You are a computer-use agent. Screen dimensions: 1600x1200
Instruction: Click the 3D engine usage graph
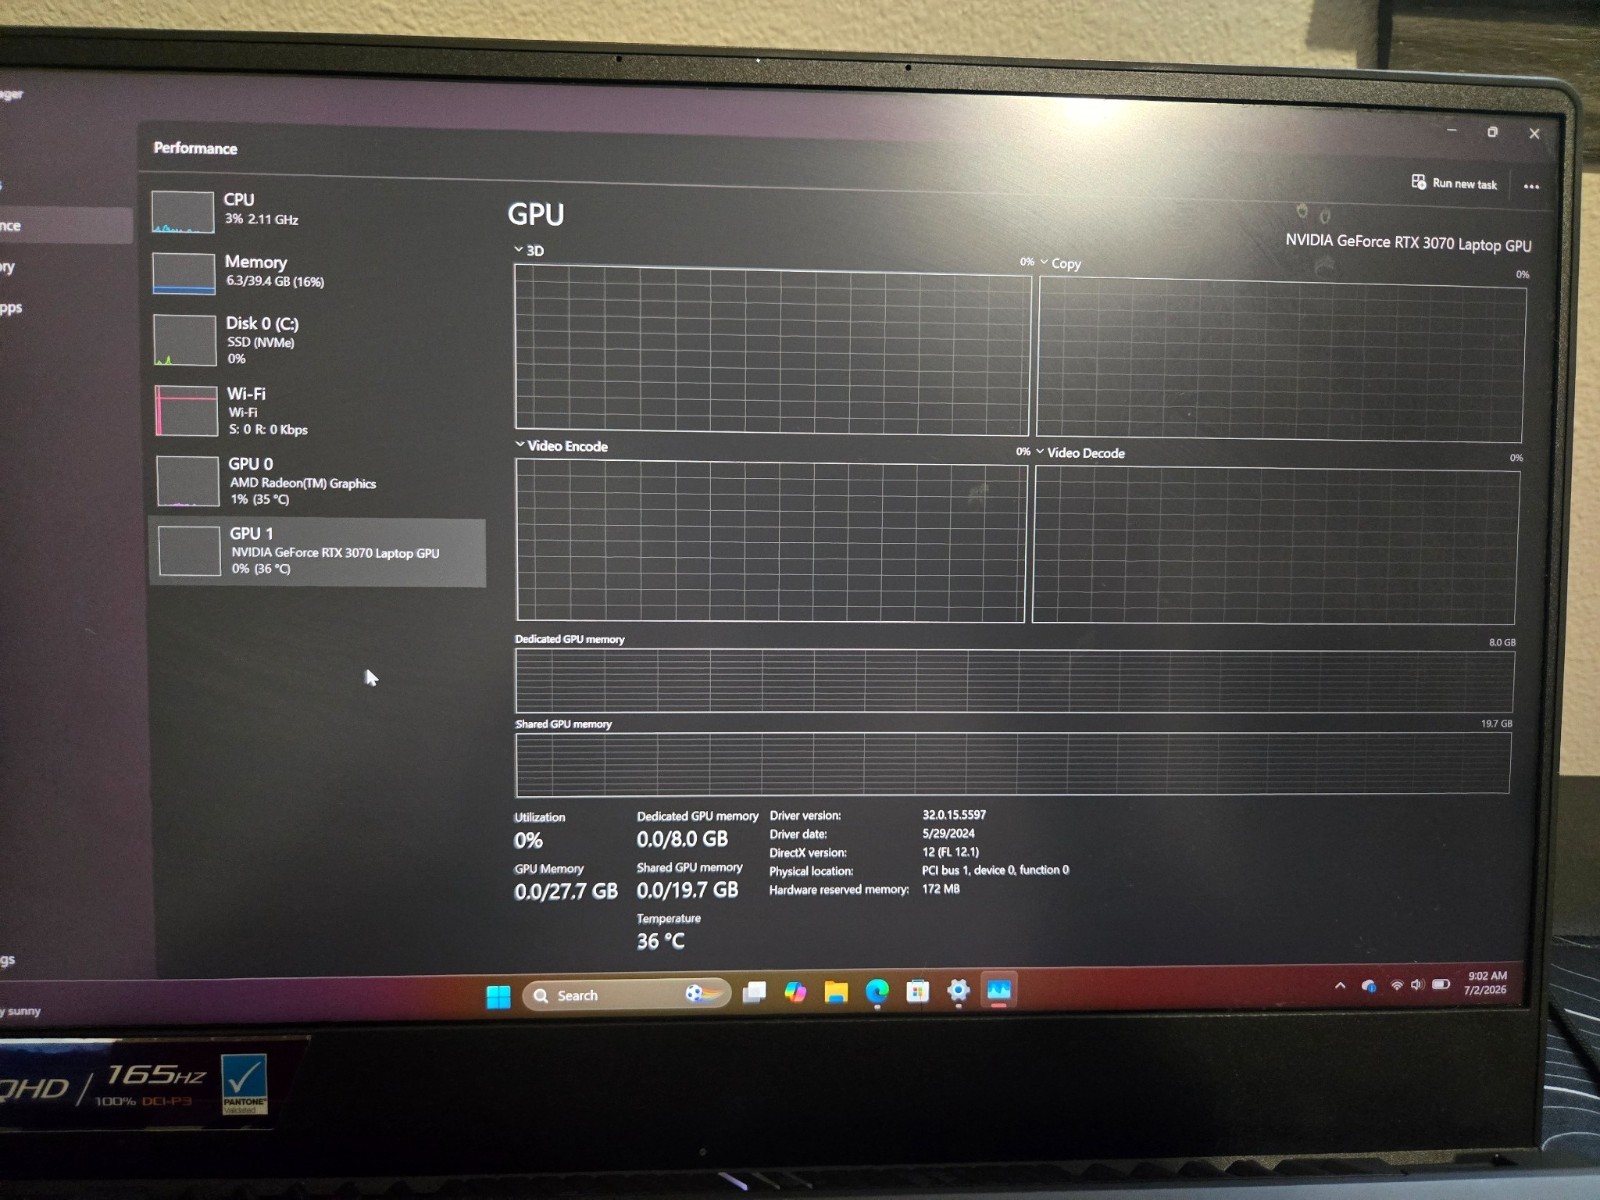772,349
